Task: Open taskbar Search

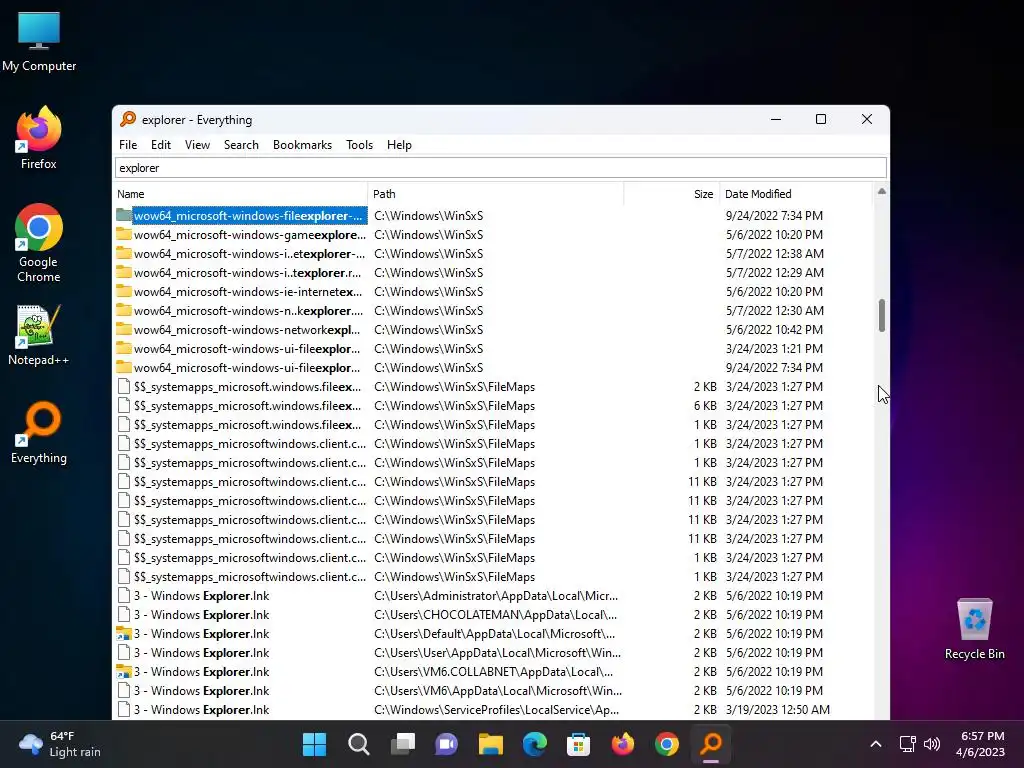Action: point(359,744)
